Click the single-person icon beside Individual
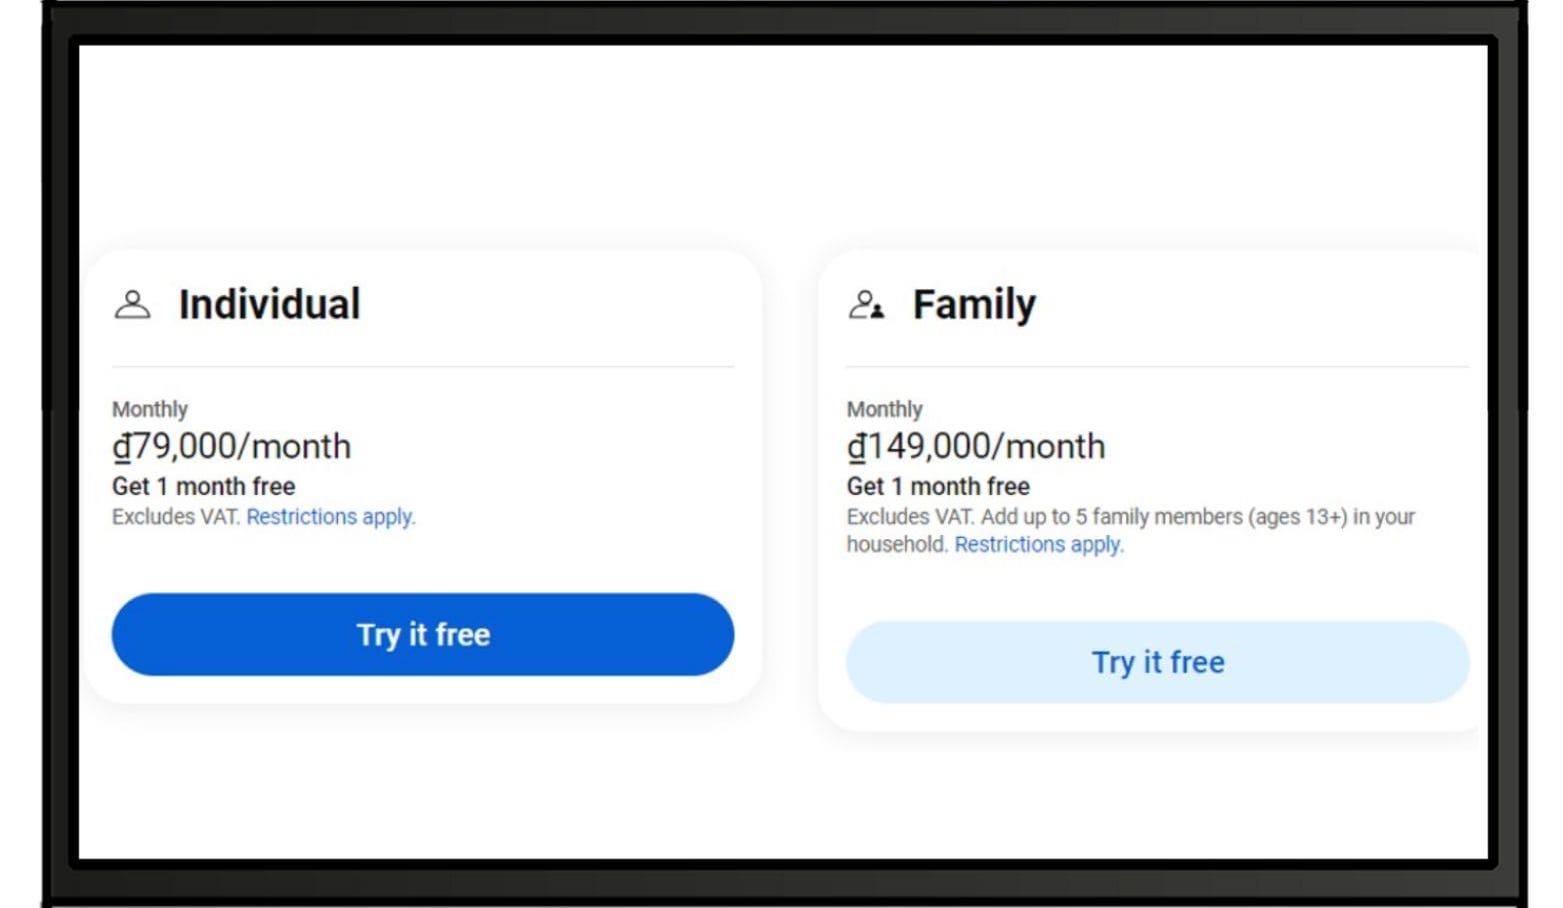Viewport: 1563px width, 908px height. [132, 304]
